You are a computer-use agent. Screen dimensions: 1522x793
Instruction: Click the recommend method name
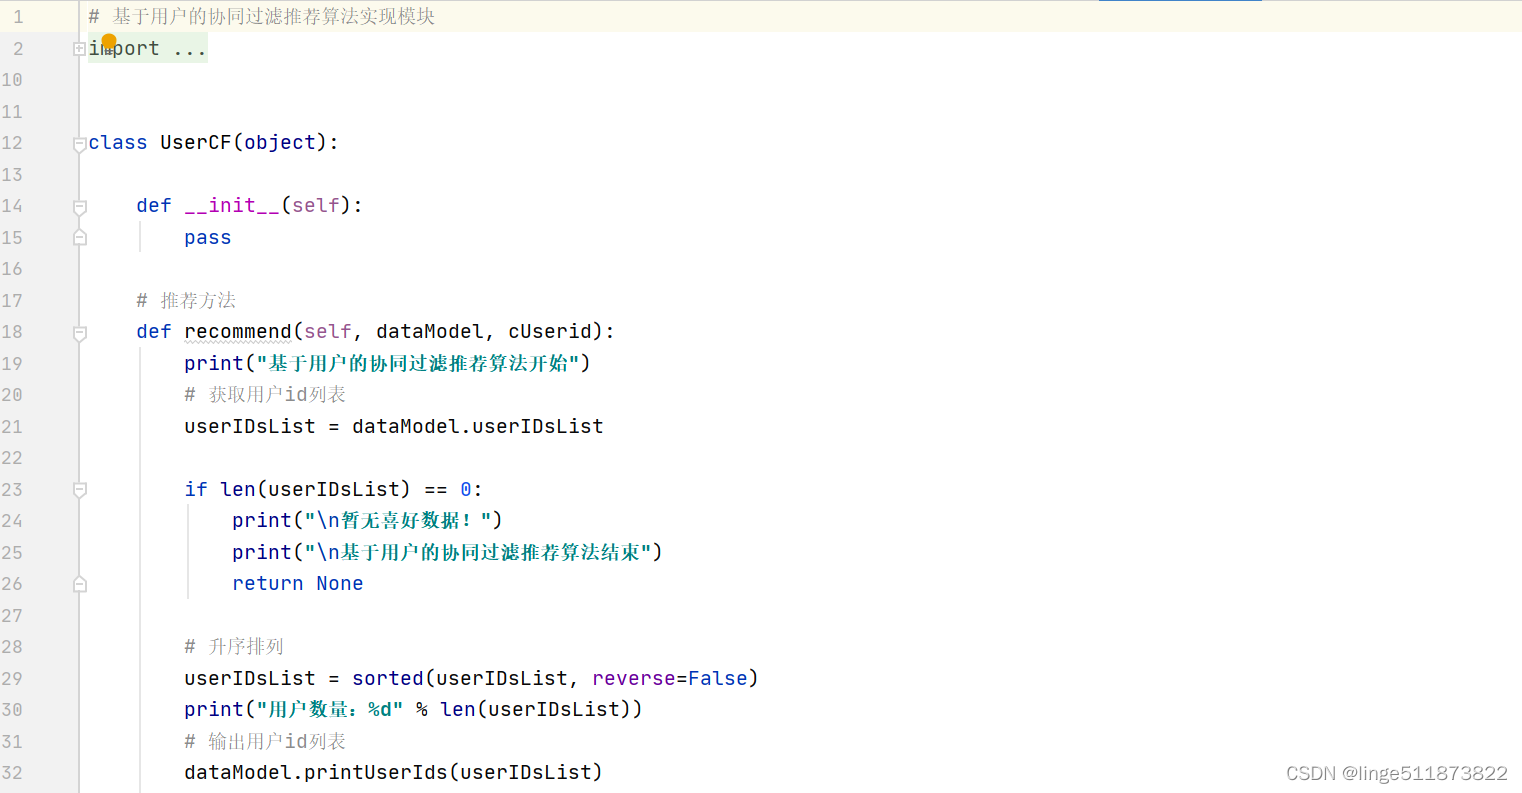coord(238,332)
